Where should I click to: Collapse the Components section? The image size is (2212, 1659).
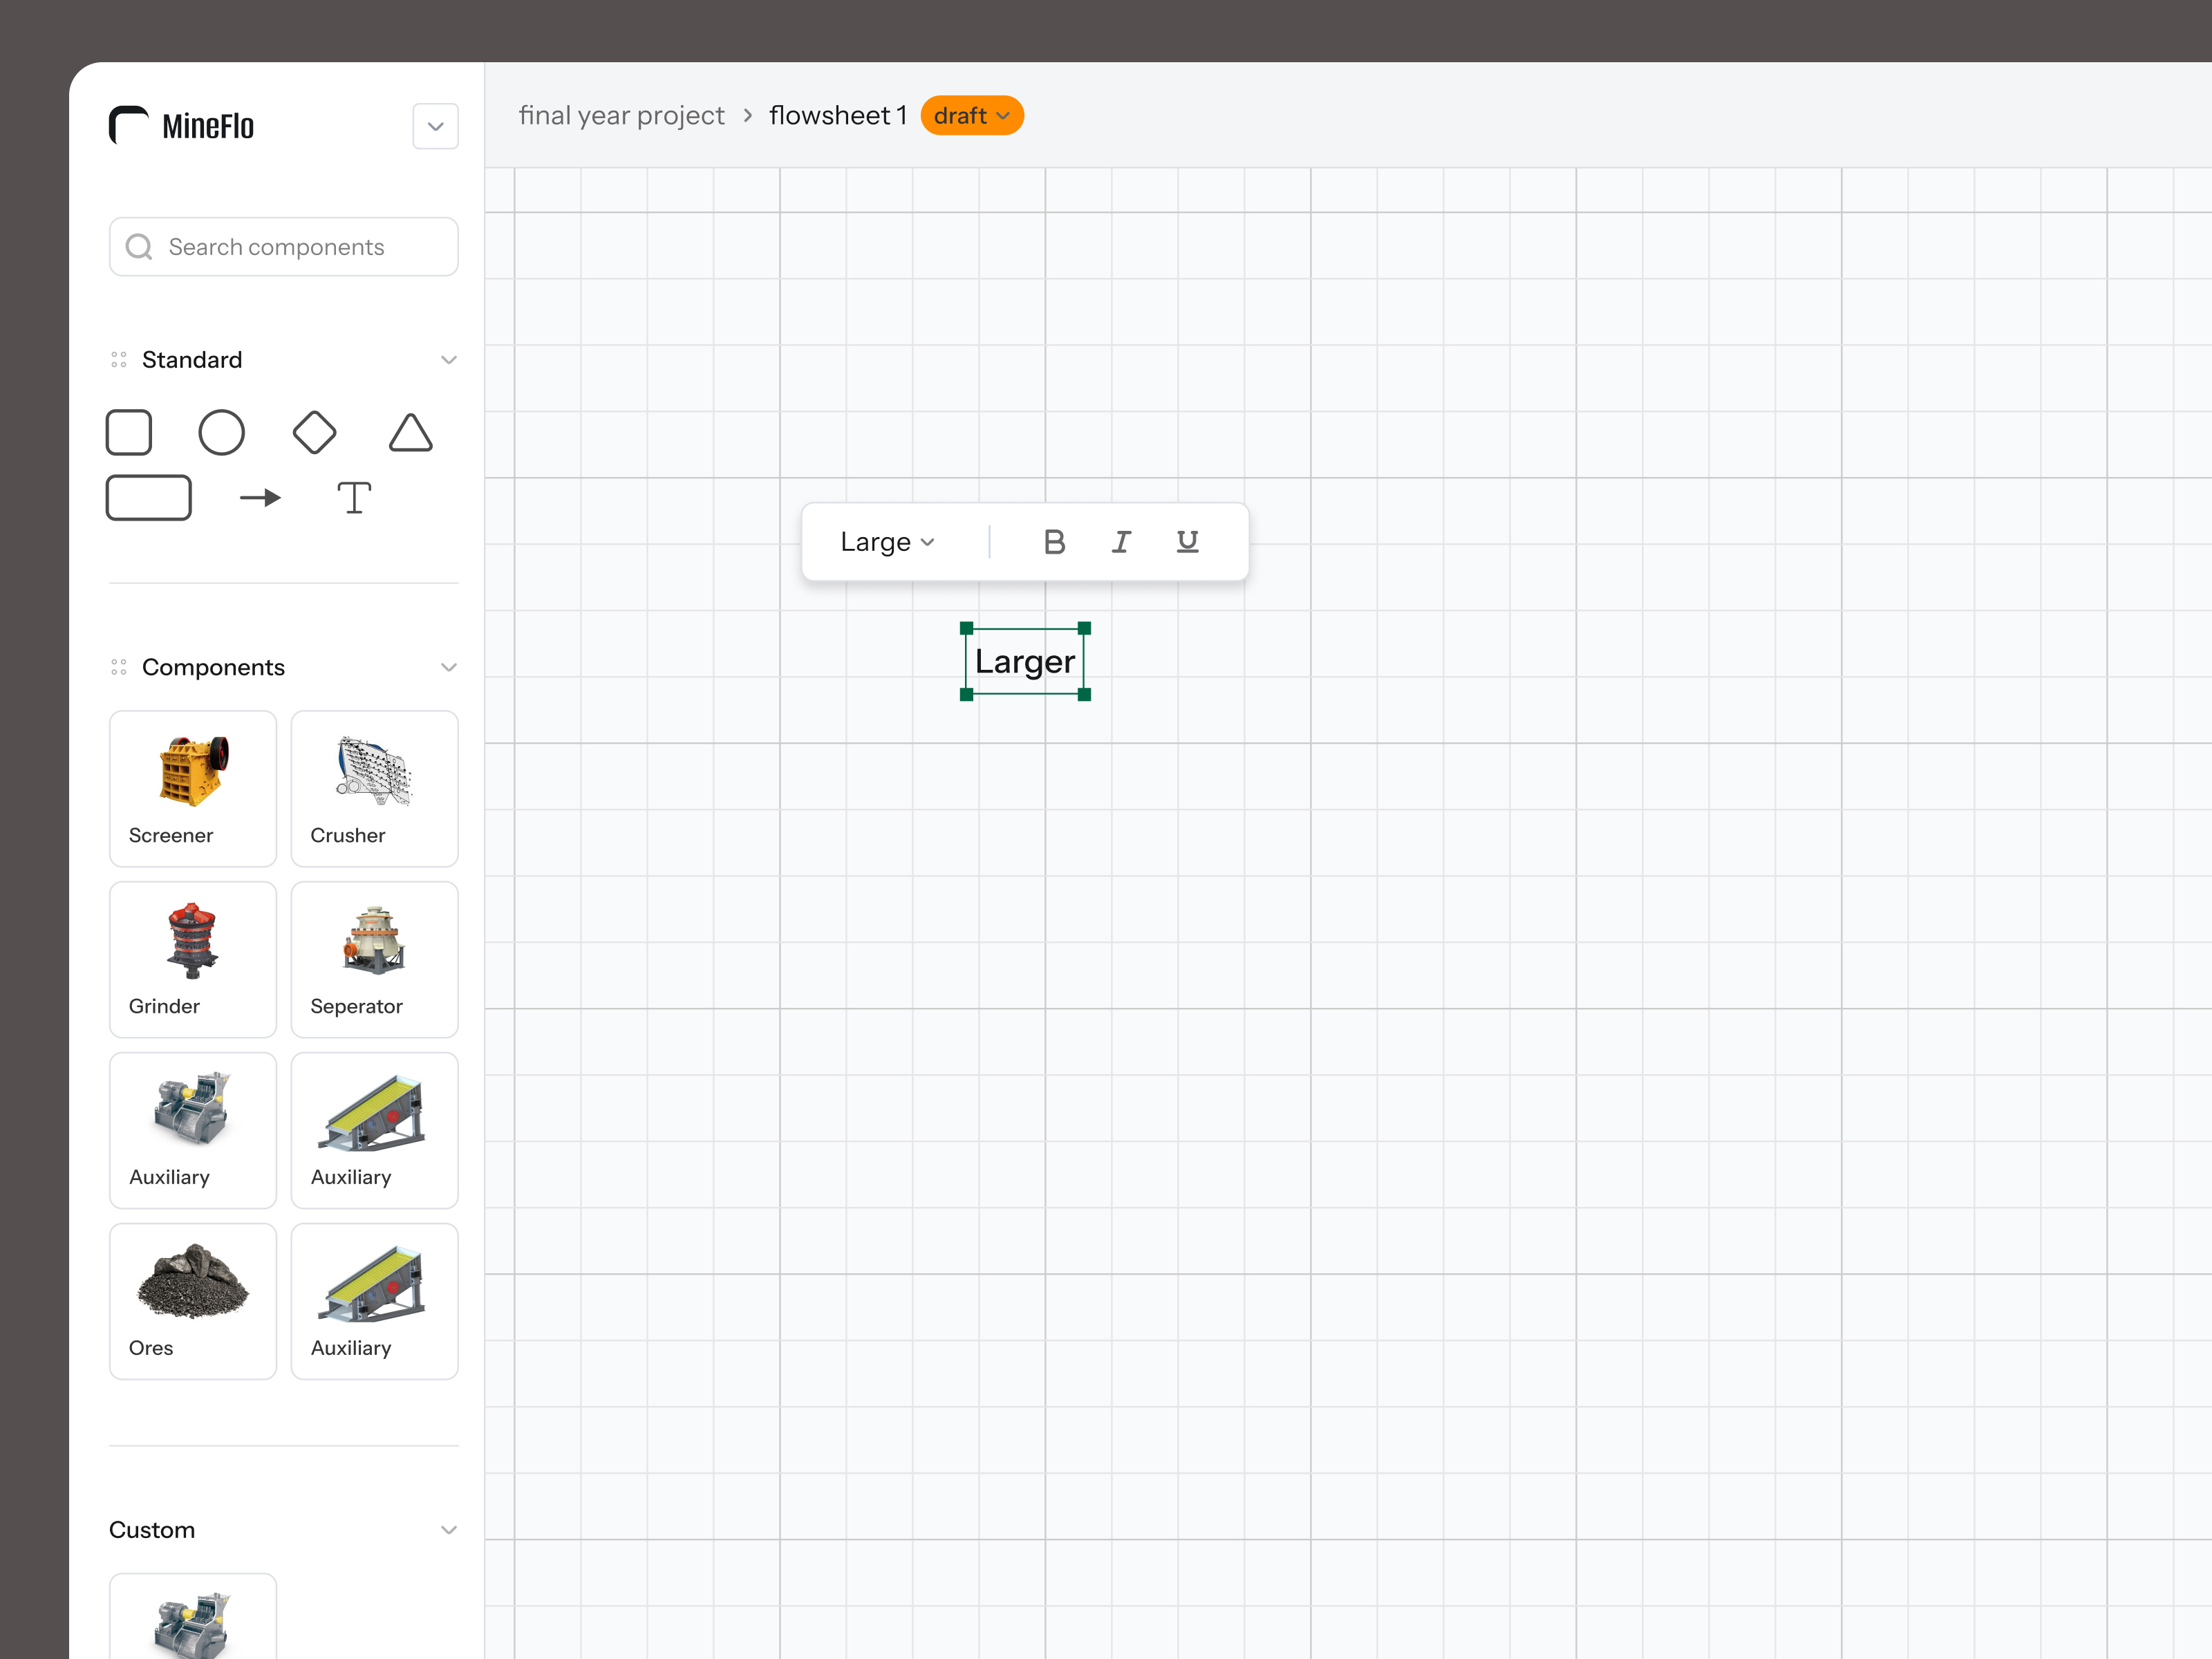449,667
